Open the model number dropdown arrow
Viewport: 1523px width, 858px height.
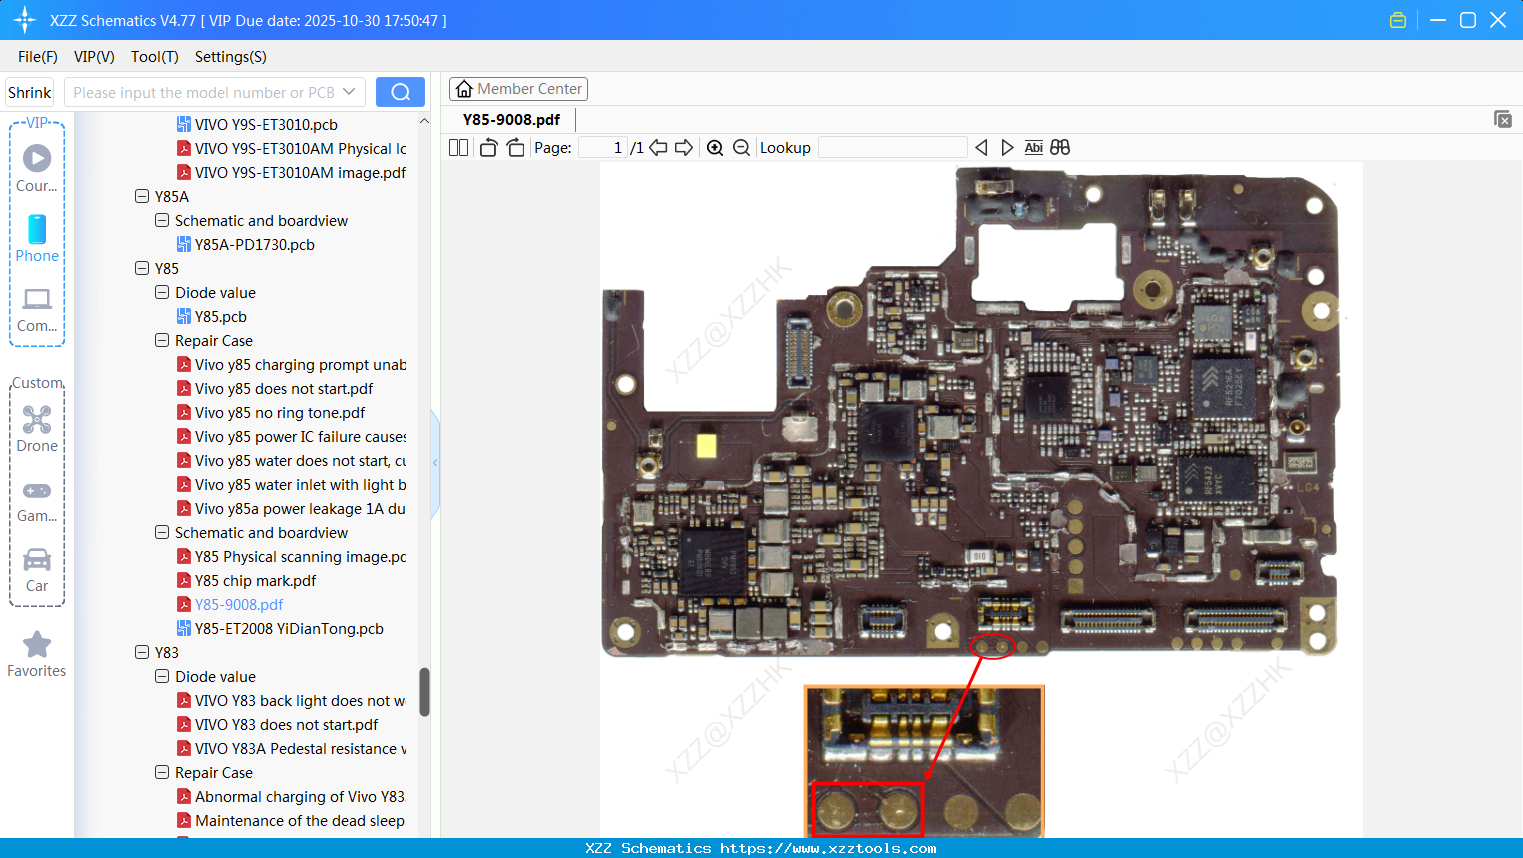(x=349, y=92)
